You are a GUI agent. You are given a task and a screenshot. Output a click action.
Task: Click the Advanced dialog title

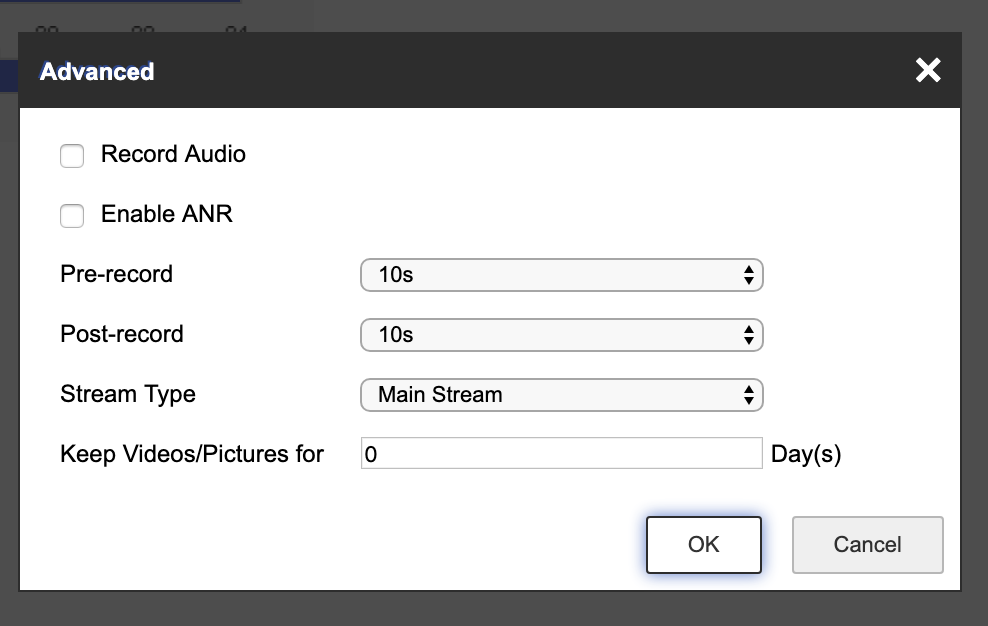coord(97,72)
